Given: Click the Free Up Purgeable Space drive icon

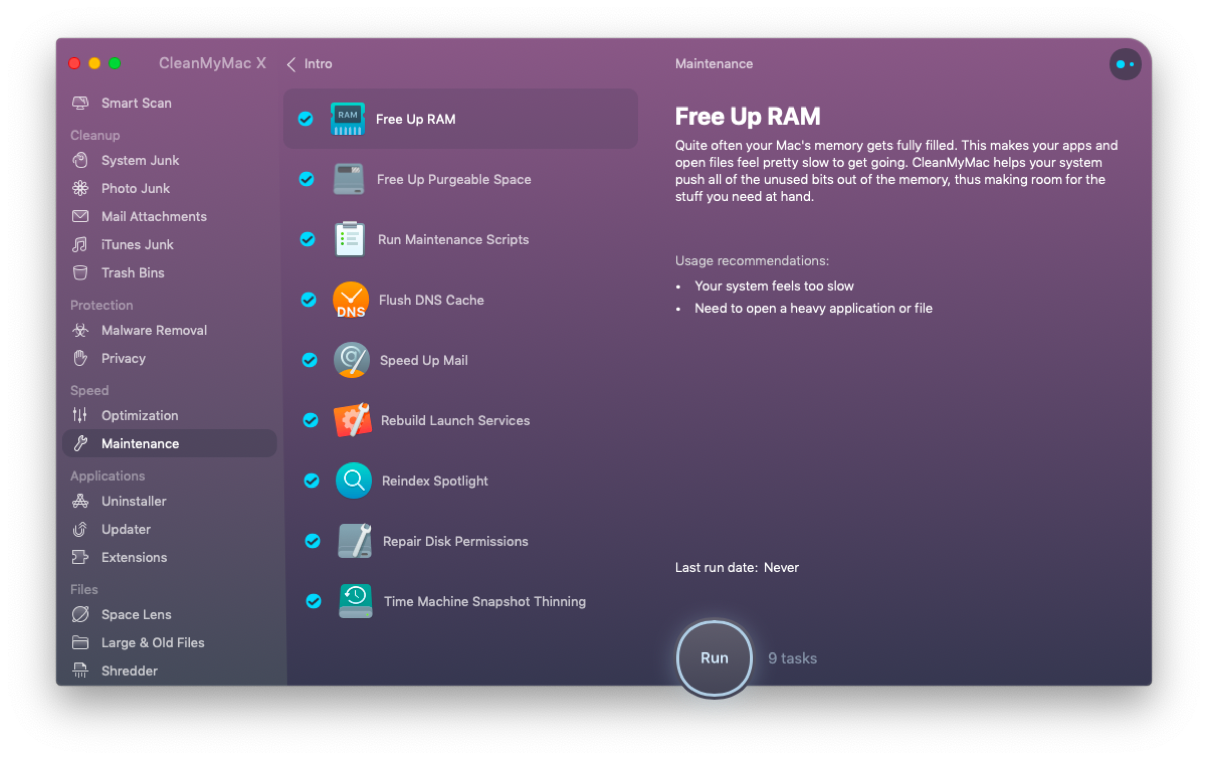Looking at the screenshot, I should coord(349,179).
